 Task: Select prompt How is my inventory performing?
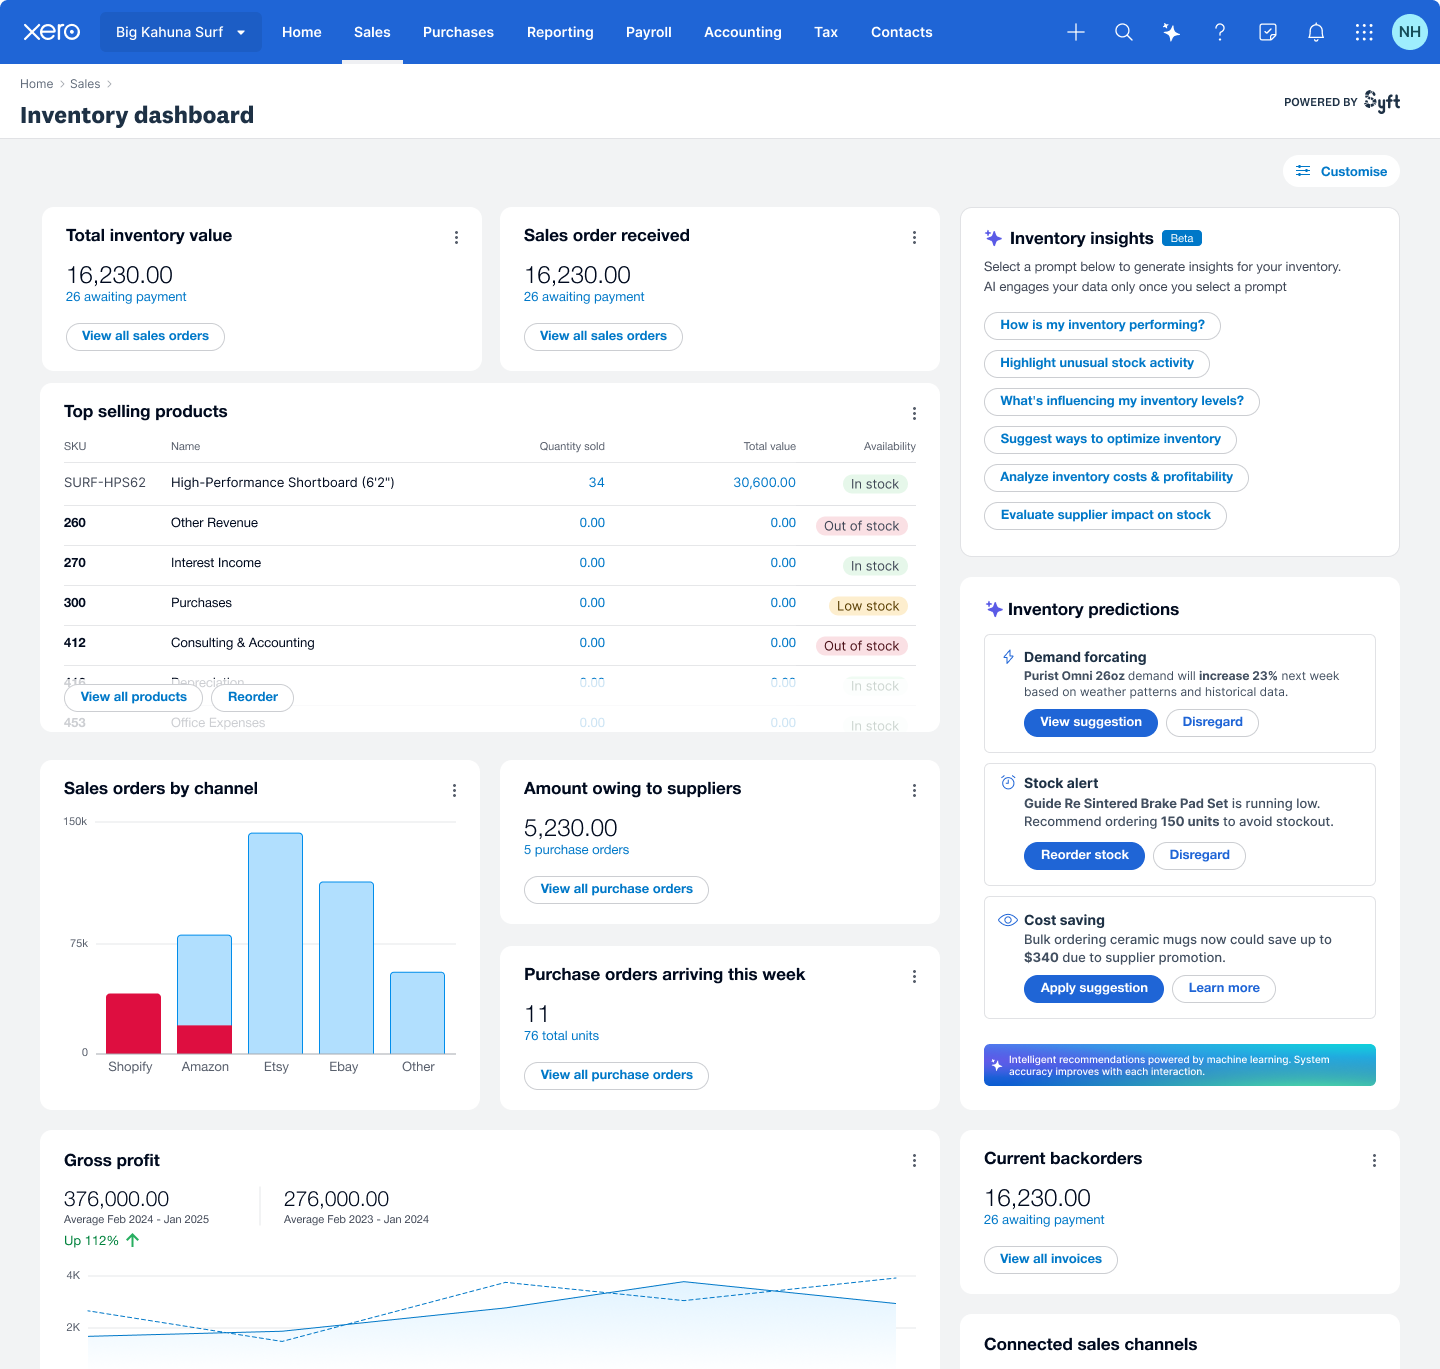pyautogui.click(x=1102, y=326)
